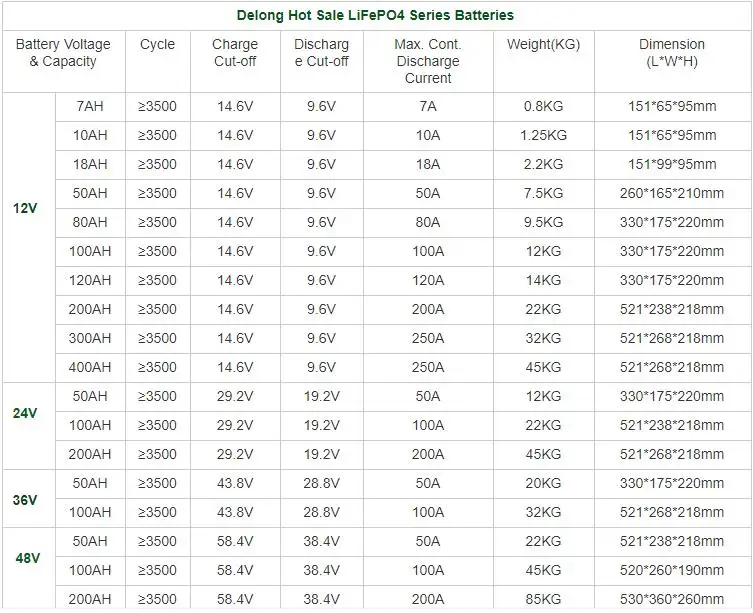This screenshot has height=613, width=753.
Task: Select the 151*99*95mm dimension cell
Action: coord(671,165)
